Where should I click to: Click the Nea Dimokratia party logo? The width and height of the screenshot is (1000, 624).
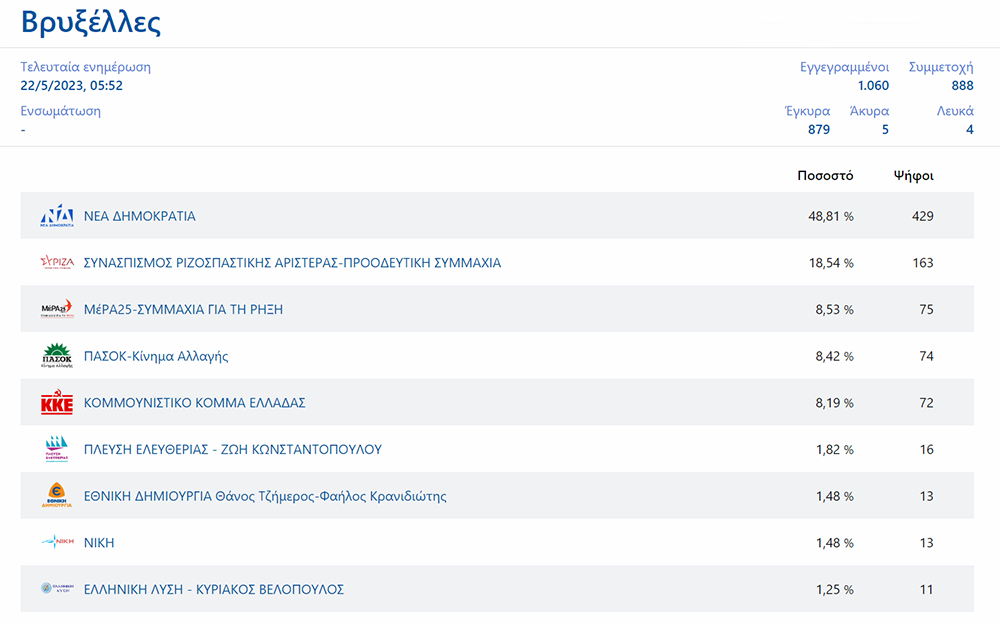57,216
